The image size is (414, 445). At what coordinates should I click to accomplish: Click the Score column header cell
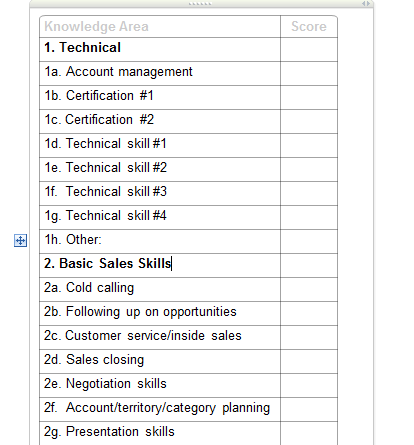point(309,26)
